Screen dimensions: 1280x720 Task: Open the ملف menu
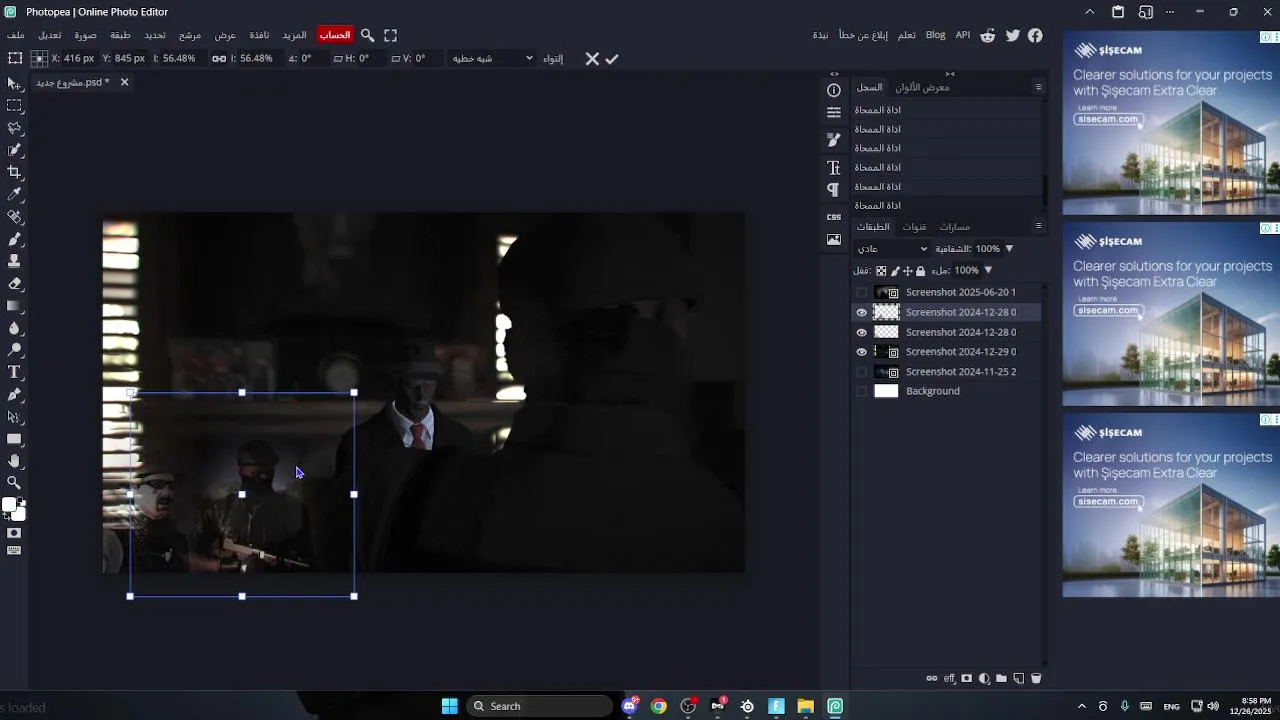16,35
